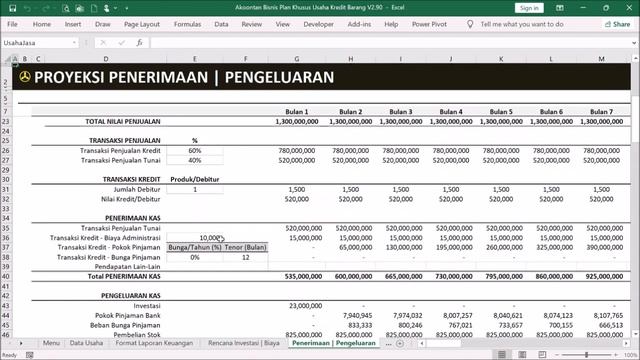The image size is (640, 360).
Task: Switch to the Power Pivot tab
Action: (x=429, y=24)
